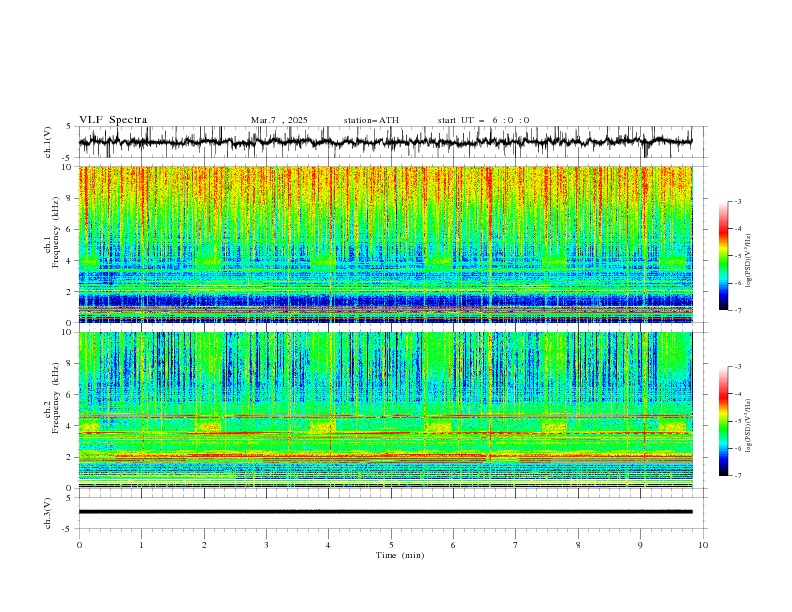Click the -3 label on ch.2 color bar

point(737,367)
